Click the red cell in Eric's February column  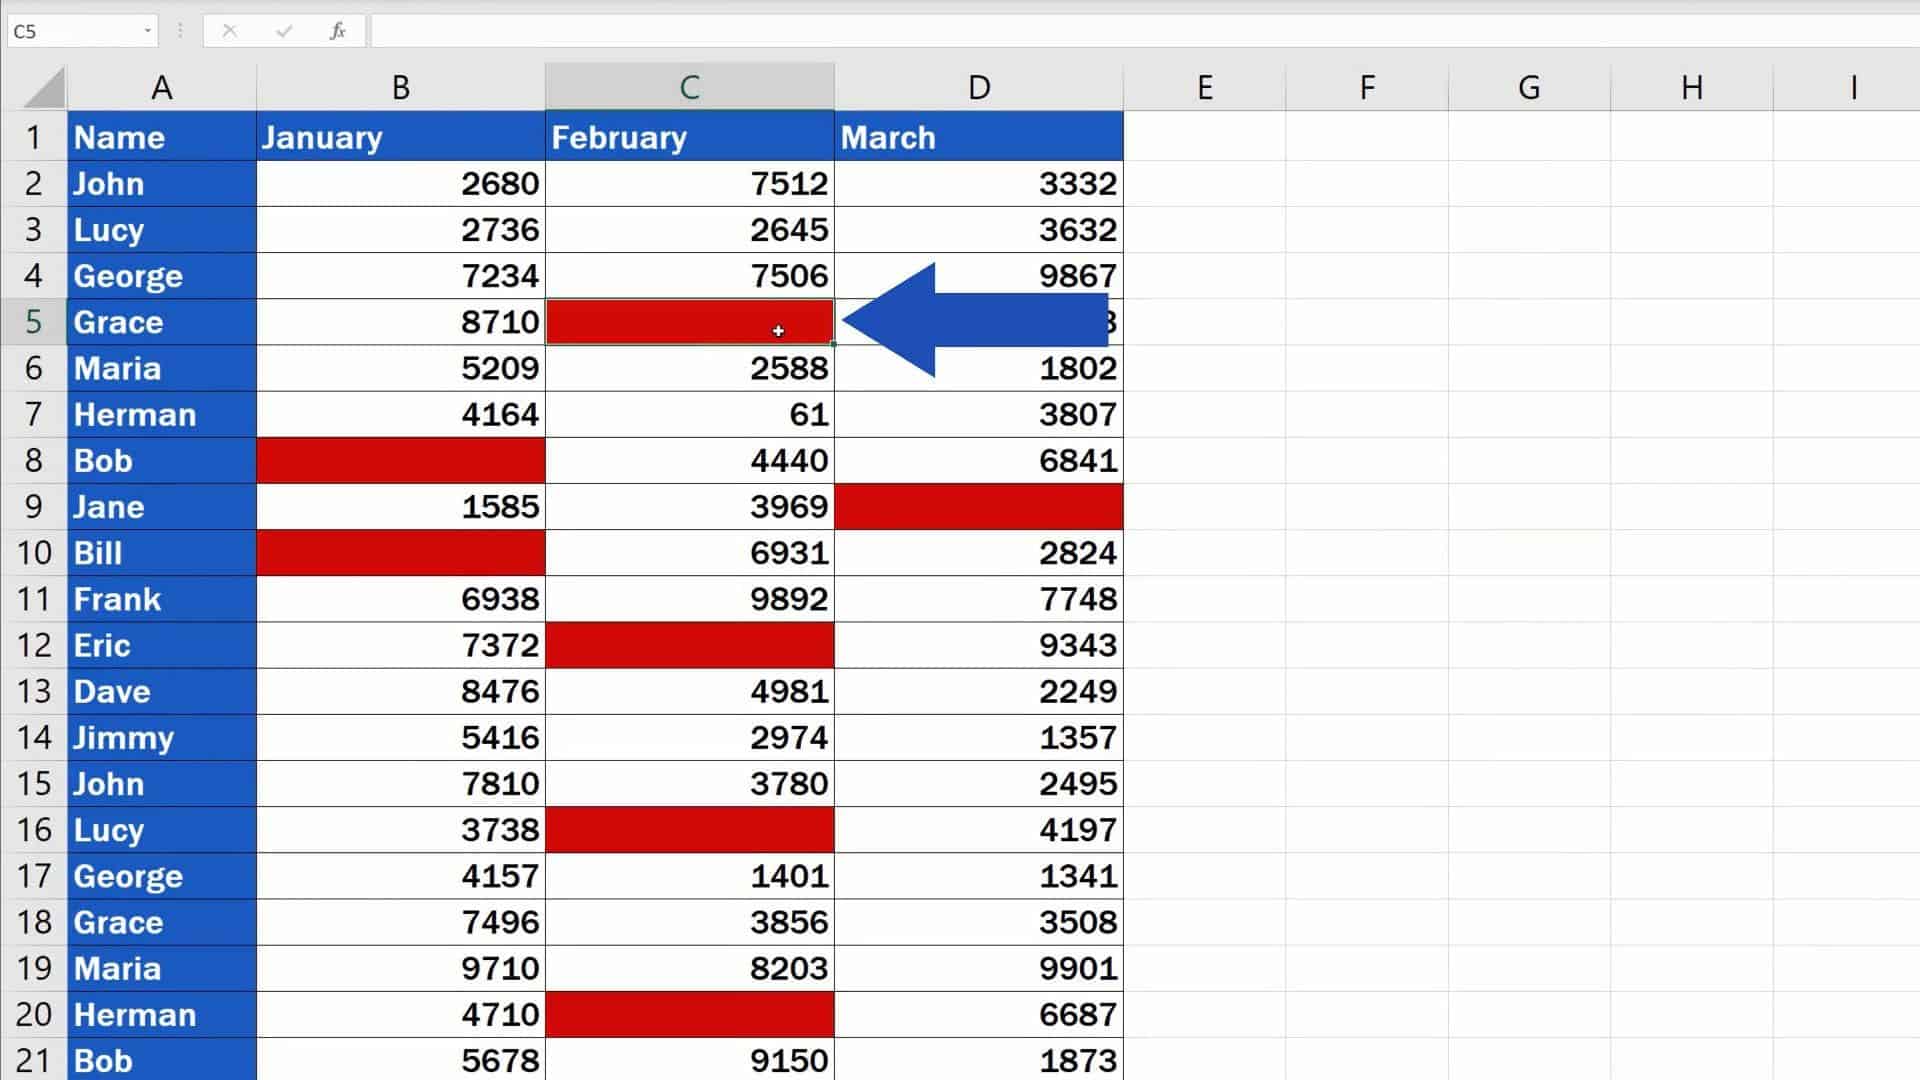point(689,645)
